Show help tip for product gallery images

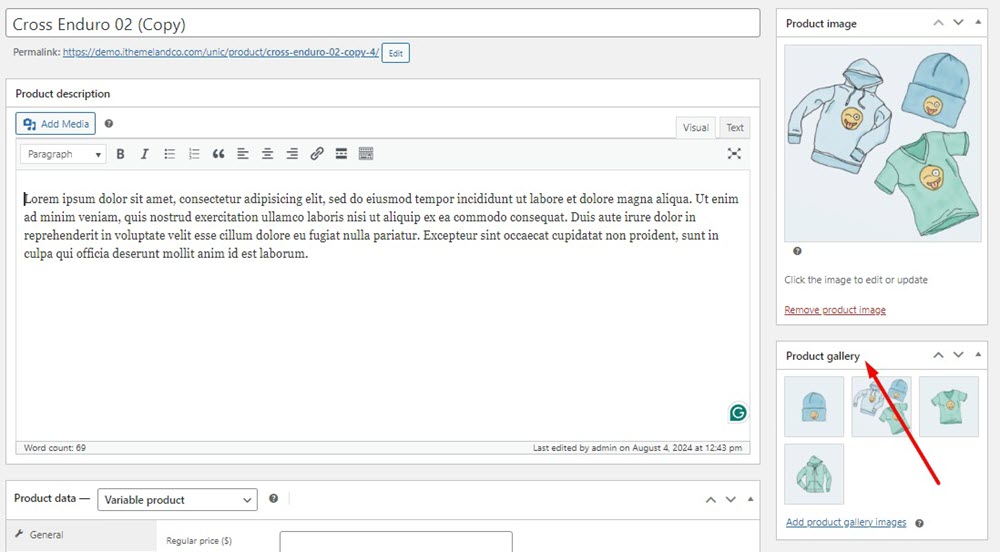[920, 523]
